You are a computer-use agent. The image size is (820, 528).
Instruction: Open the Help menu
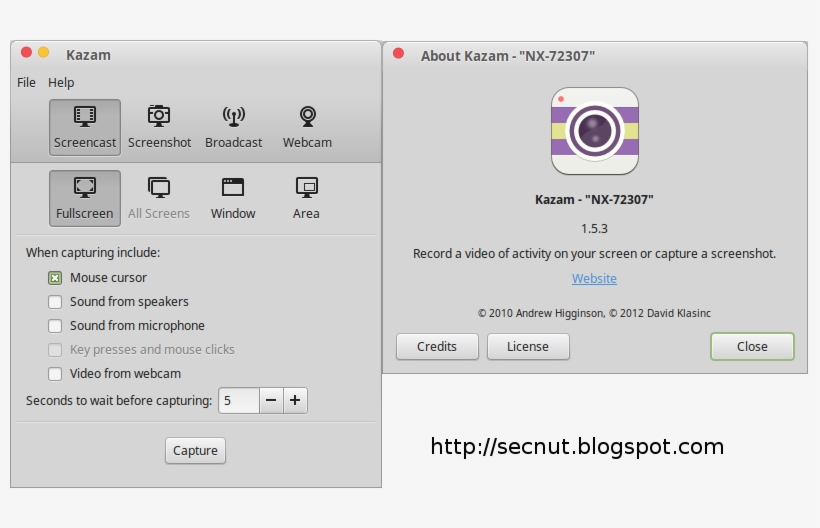pos(61,83)
